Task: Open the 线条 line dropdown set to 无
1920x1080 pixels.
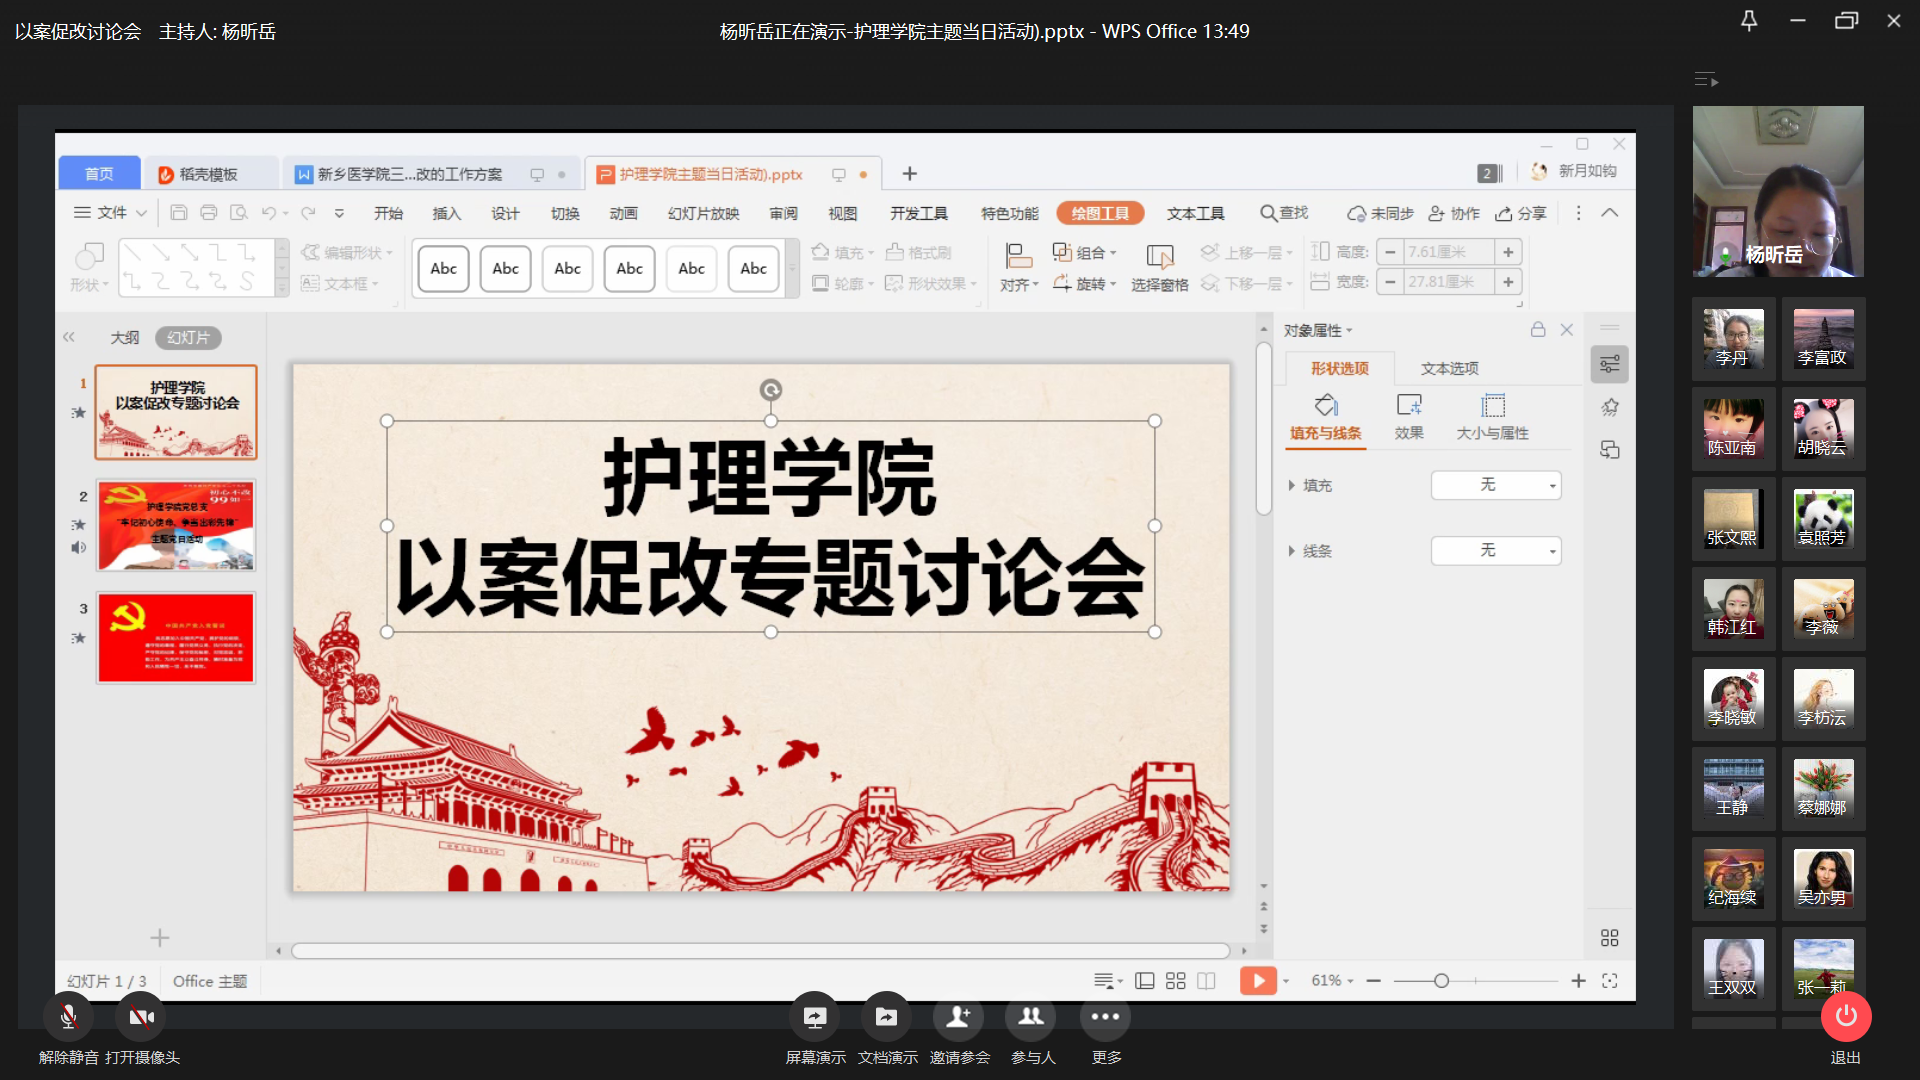Action: (x=1495, y=551)
